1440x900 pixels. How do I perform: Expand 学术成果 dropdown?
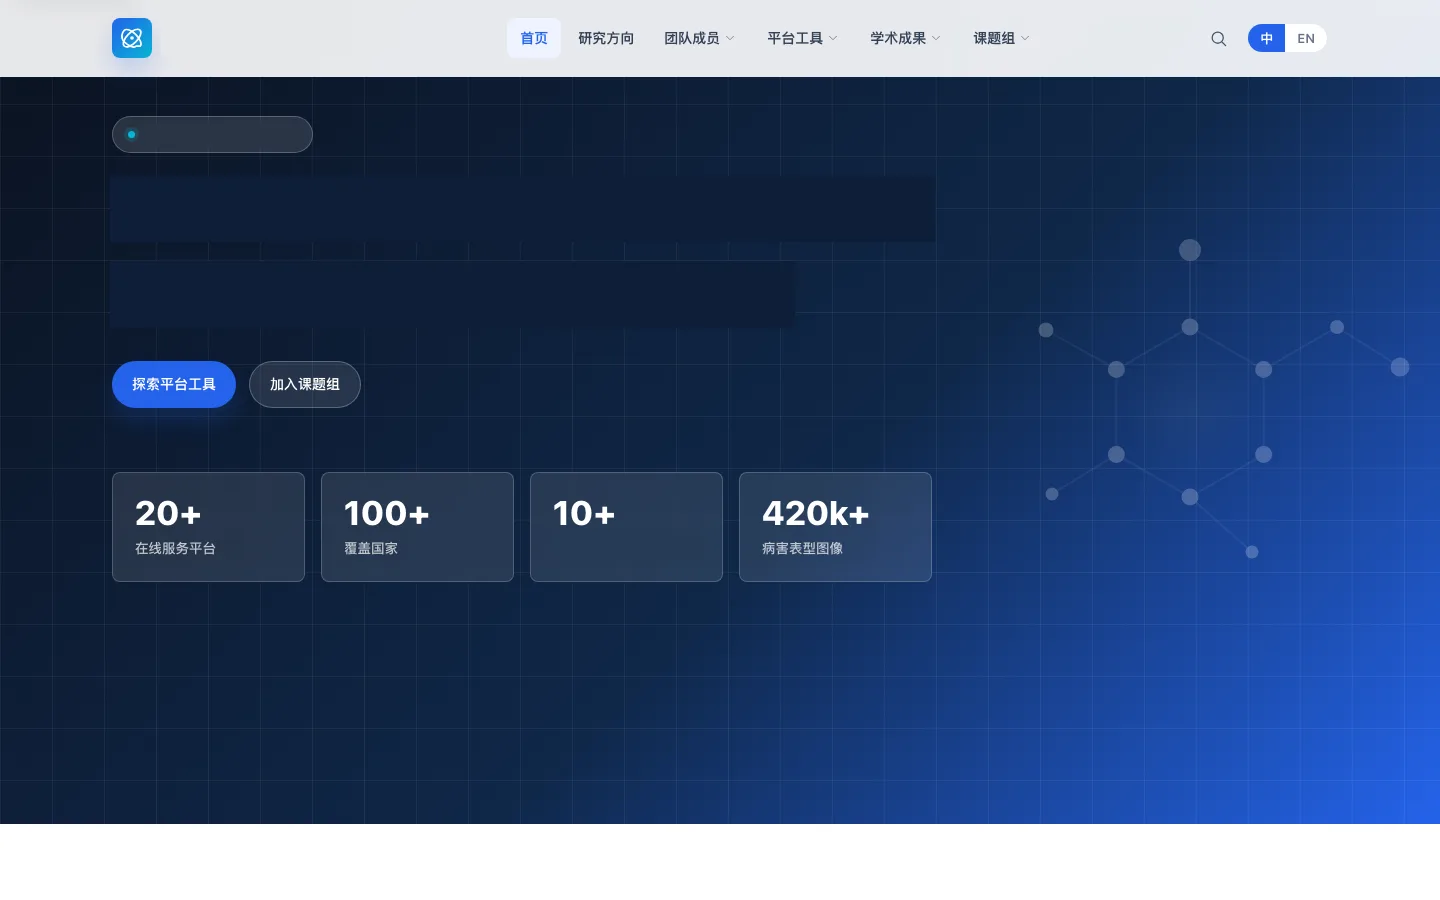click(x=905, y=38)
